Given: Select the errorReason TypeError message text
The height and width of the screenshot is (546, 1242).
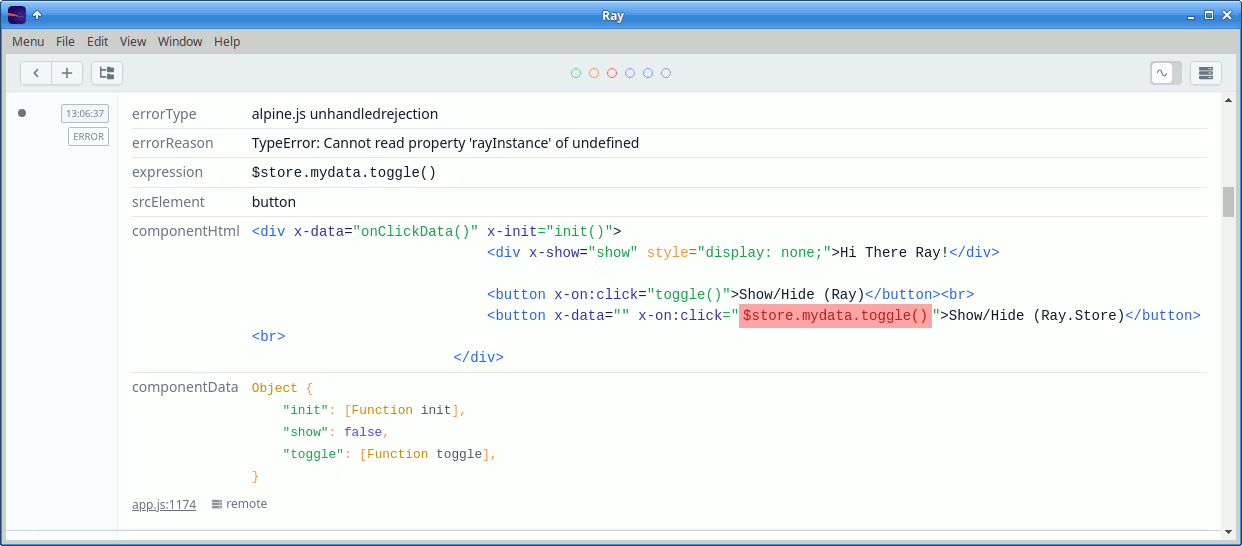Looking at the screenshot, I should 445,143.
